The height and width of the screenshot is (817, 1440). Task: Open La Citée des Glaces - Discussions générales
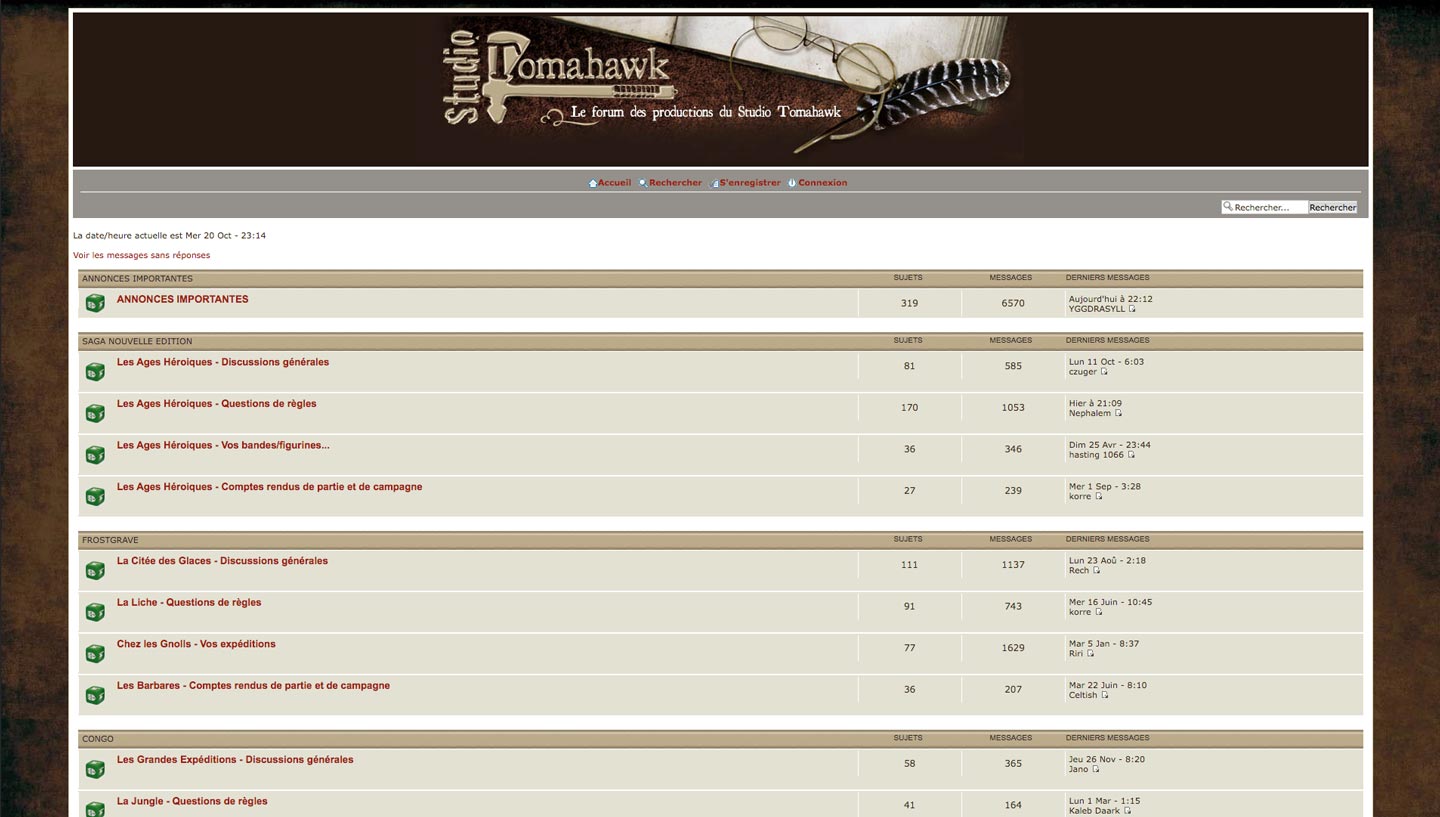tap(222, 561)
